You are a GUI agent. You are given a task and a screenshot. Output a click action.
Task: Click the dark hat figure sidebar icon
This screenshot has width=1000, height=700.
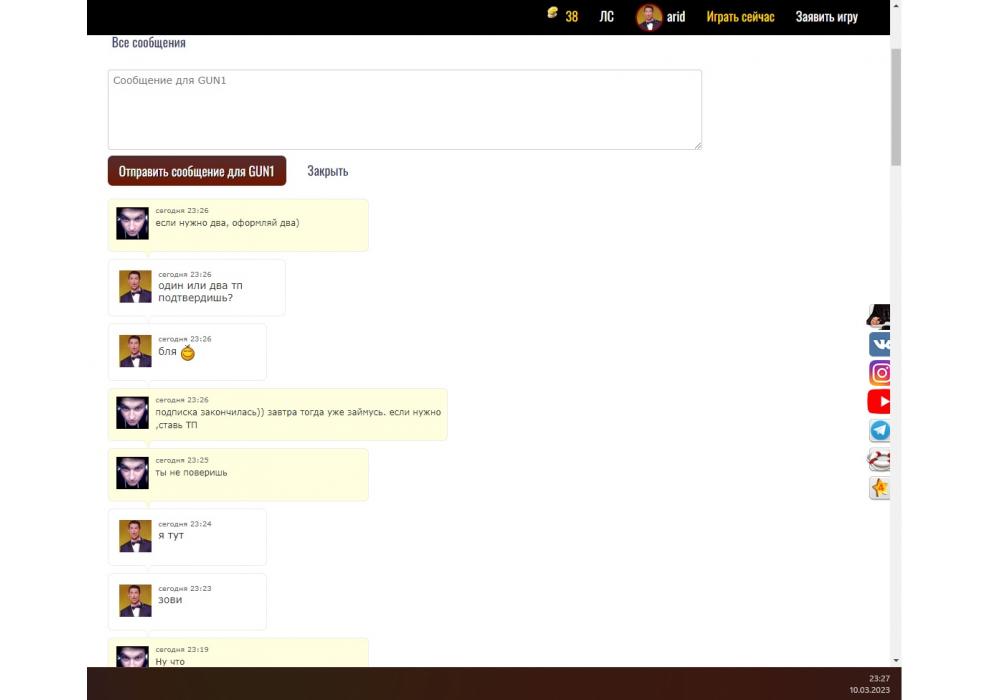[x=878, y=316]
